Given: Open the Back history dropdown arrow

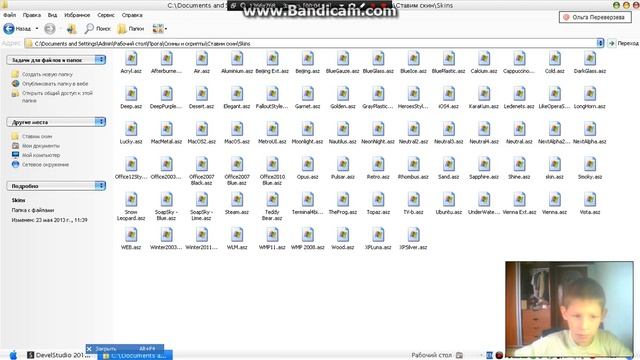Looking at the screenshot, I should [x=37, y=29].
